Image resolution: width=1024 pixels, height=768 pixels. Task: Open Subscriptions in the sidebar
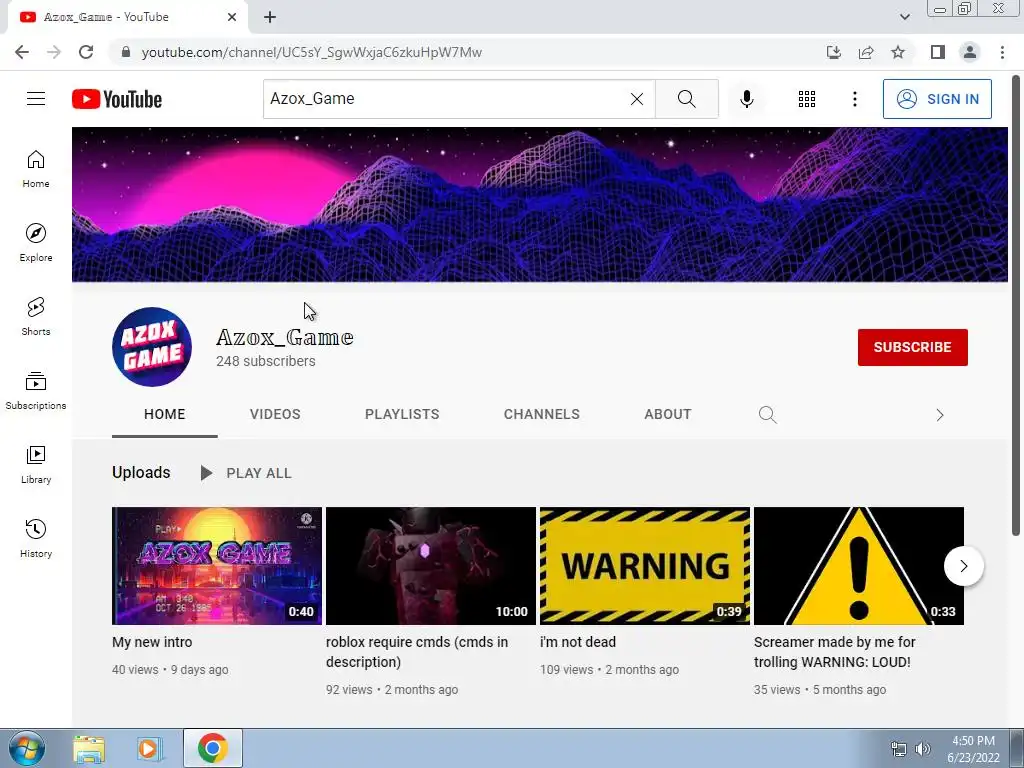point(36,391)
